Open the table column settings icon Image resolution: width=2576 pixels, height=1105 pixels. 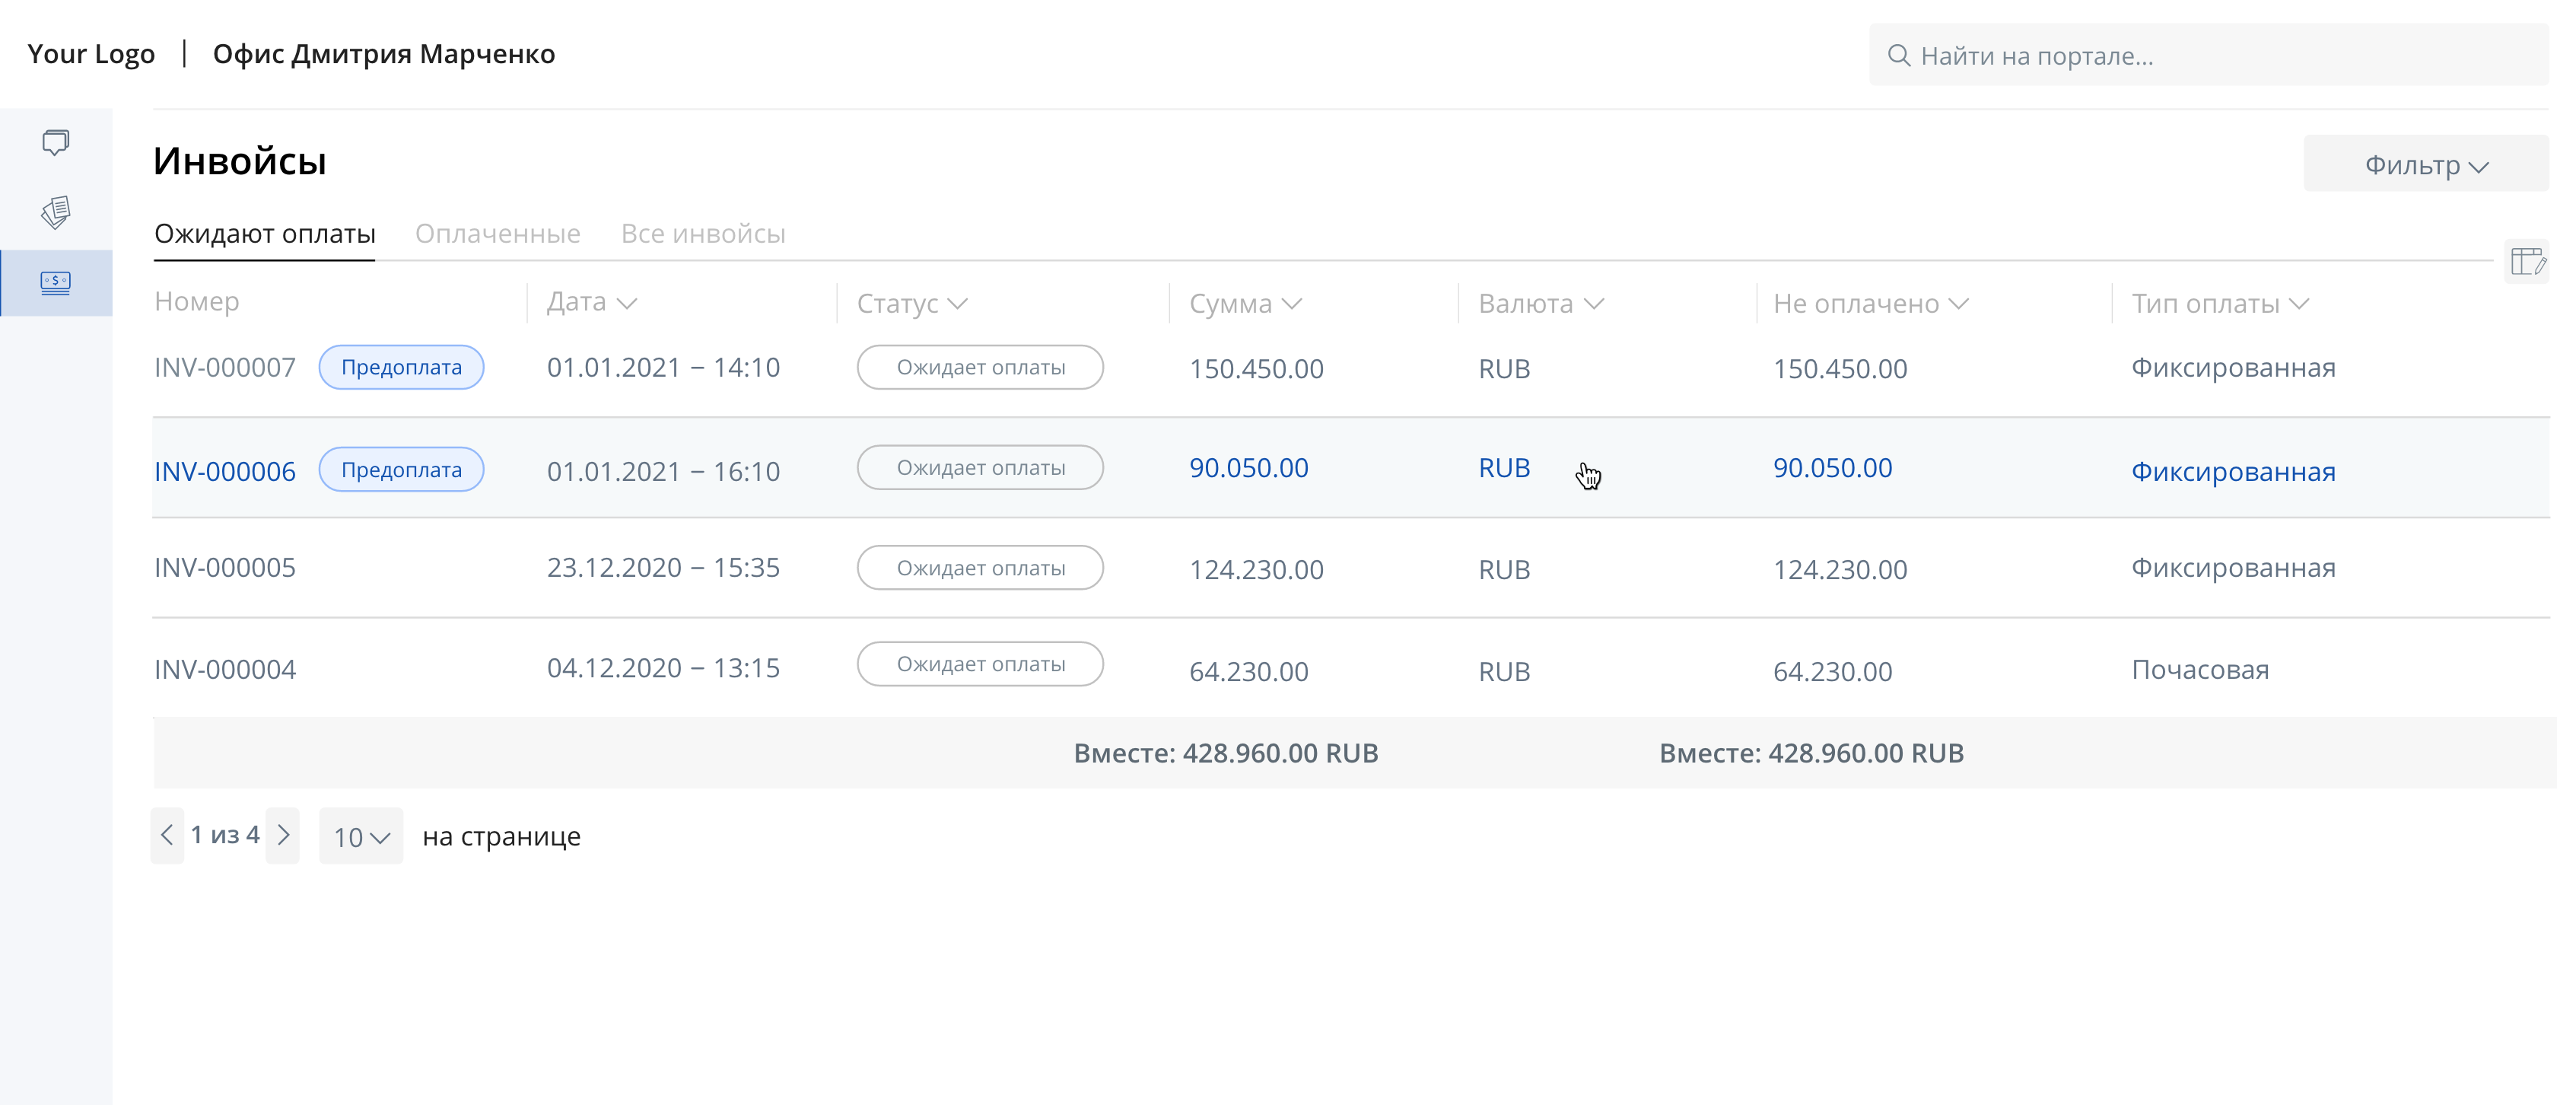(x=2528, y=262)
